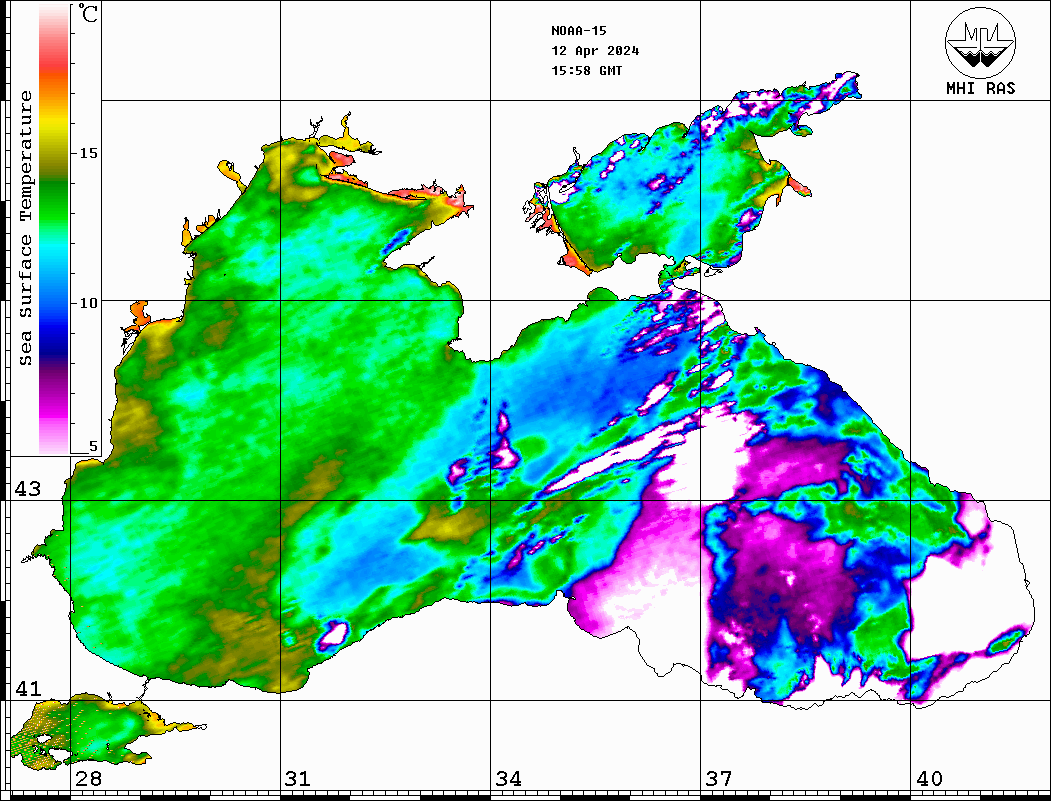Click longitude label 34
1051x801 pixels.
[509, 778]
